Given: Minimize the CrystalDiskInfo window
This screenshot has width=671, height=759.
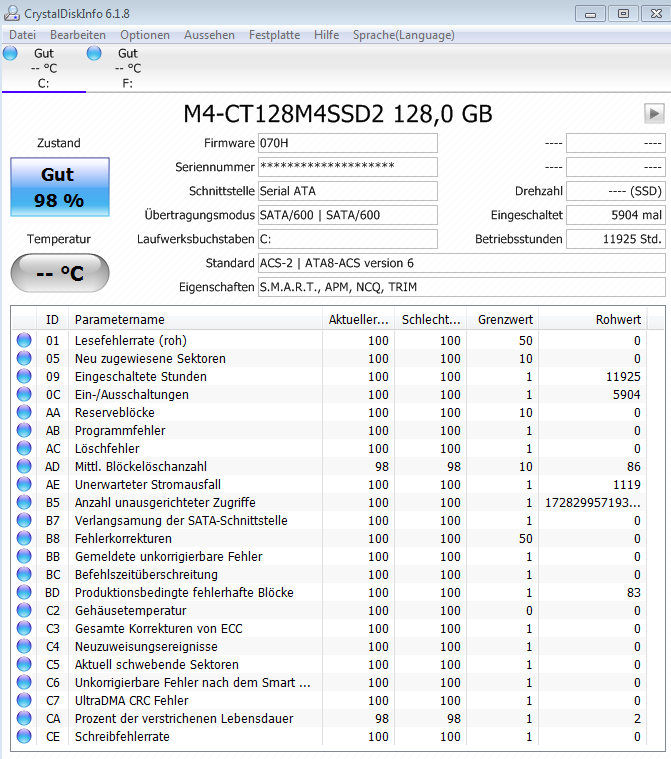Looking at the screenshot, I should 590,14.
